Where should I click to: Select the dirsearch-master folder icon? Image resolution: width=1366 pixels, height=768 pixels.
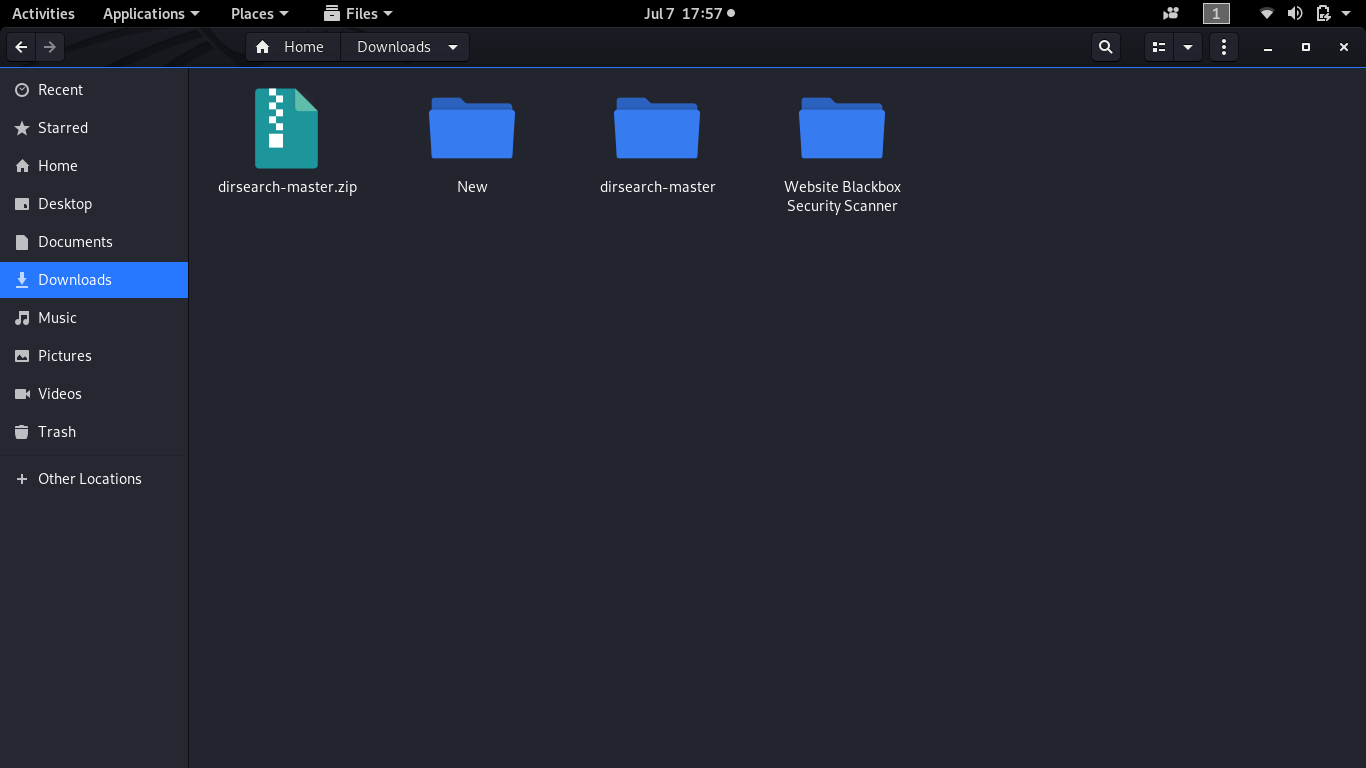point(657,128)
